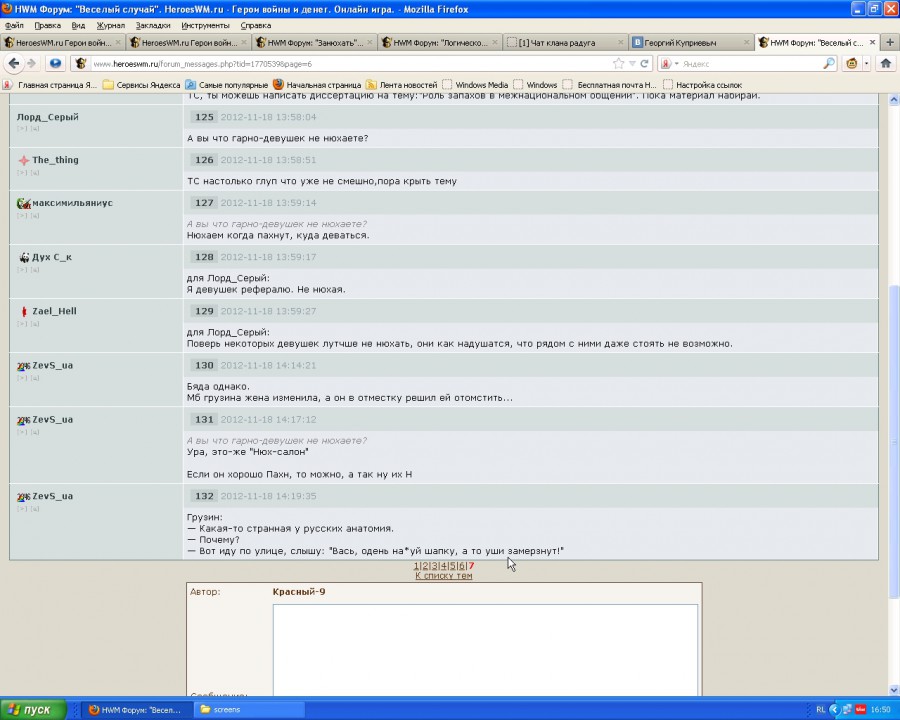Click the clan icon beside максимильяниус
Viewport: 900px width, 720px height.
pyautogui.click(x=24, y=203)
